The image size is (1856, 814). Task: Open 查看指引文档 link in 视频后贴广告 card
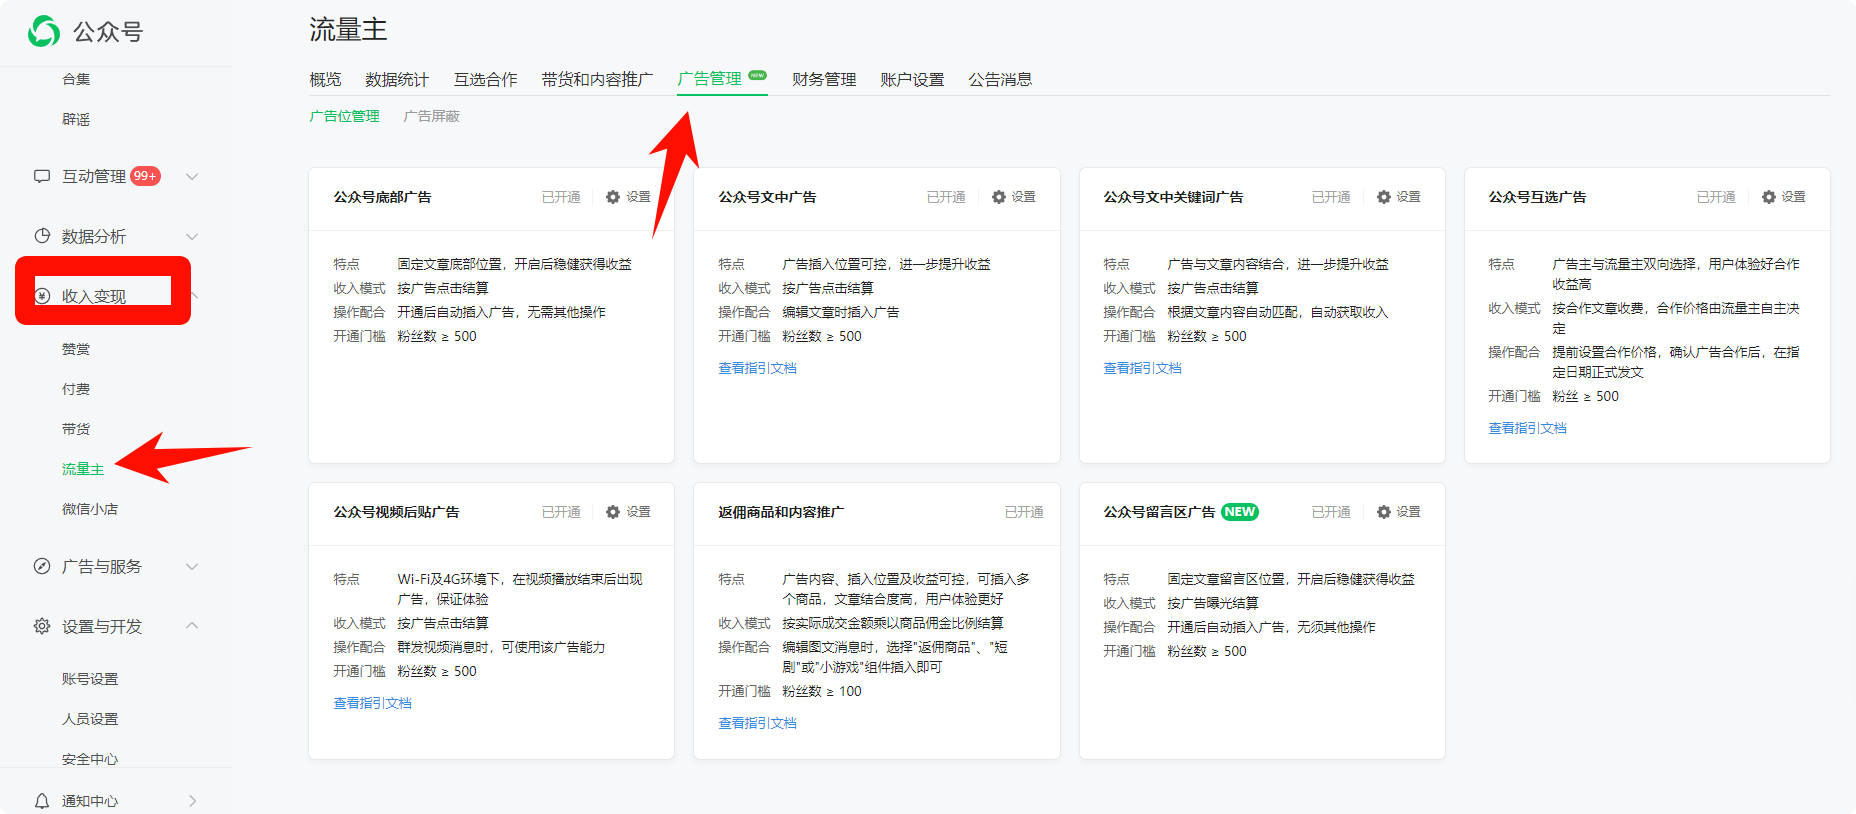pyautogui.click(x=372, y=703)
